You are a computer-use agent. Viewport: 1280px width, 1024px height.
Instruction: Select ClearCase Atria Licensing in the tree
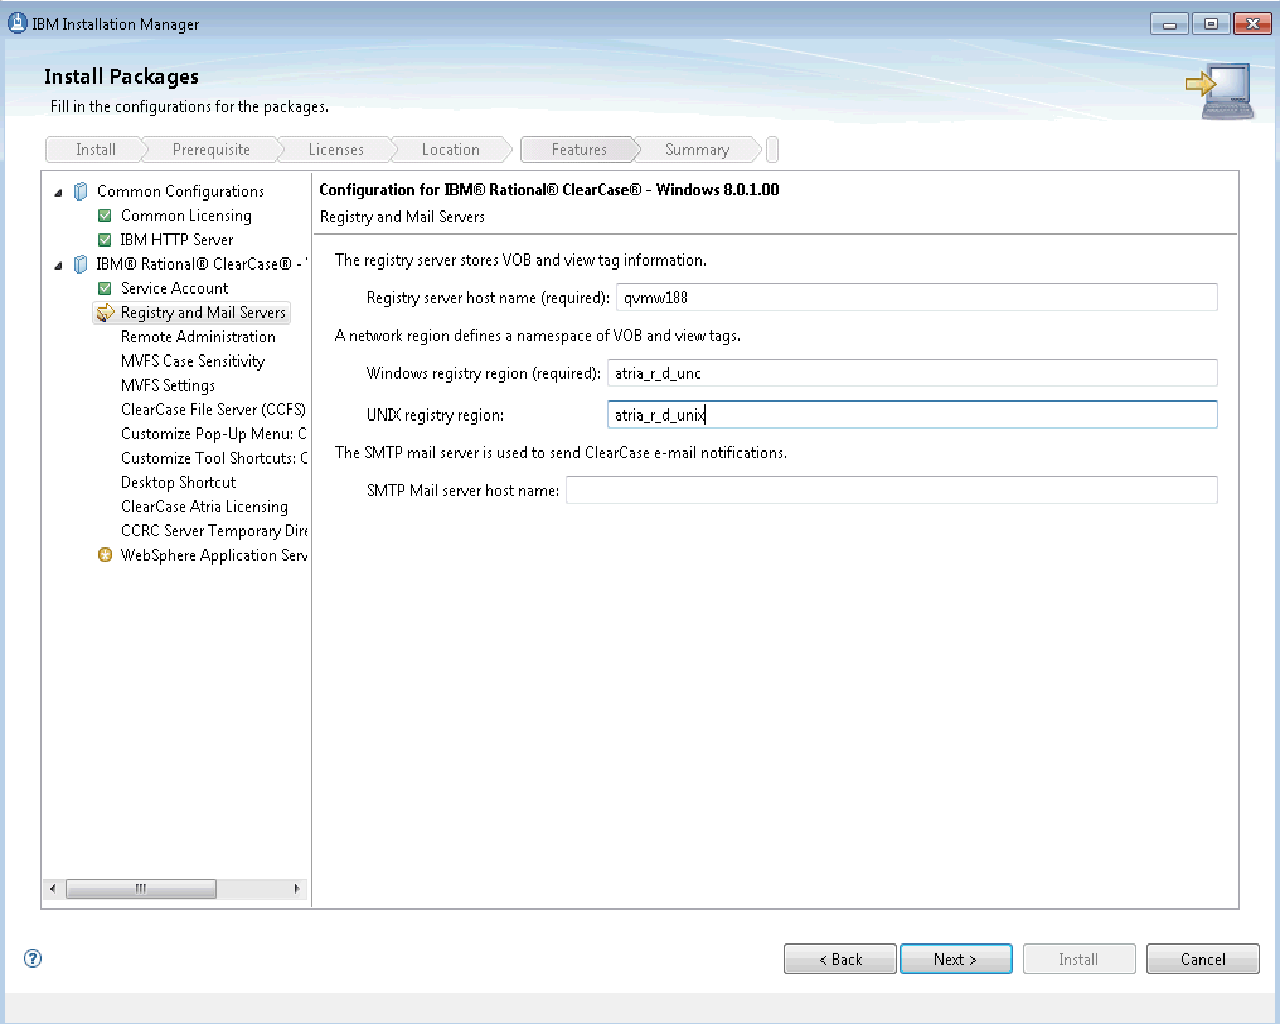point(204,507)
